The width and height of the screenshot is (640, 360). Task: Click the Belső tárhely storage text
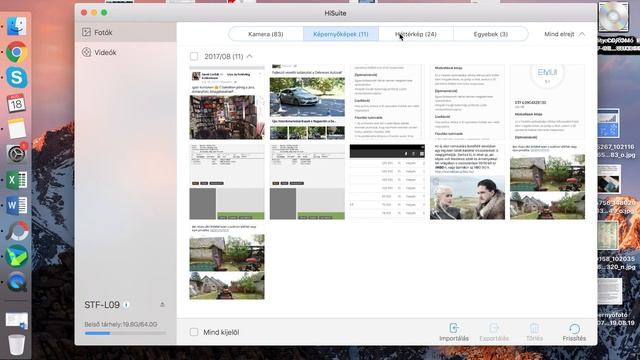[121, 324]
